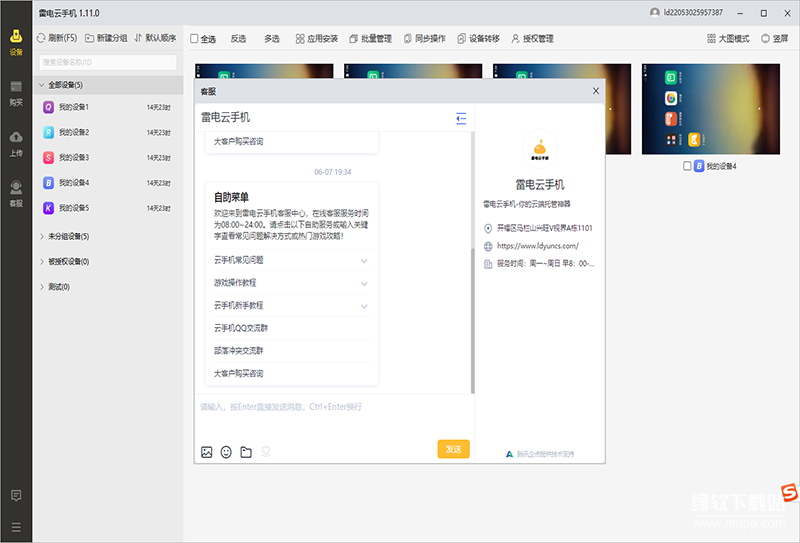The height and width of the screenshot is (543, 800).
Task: Open the ldyuncs.com website link
Action: [537, 246]
